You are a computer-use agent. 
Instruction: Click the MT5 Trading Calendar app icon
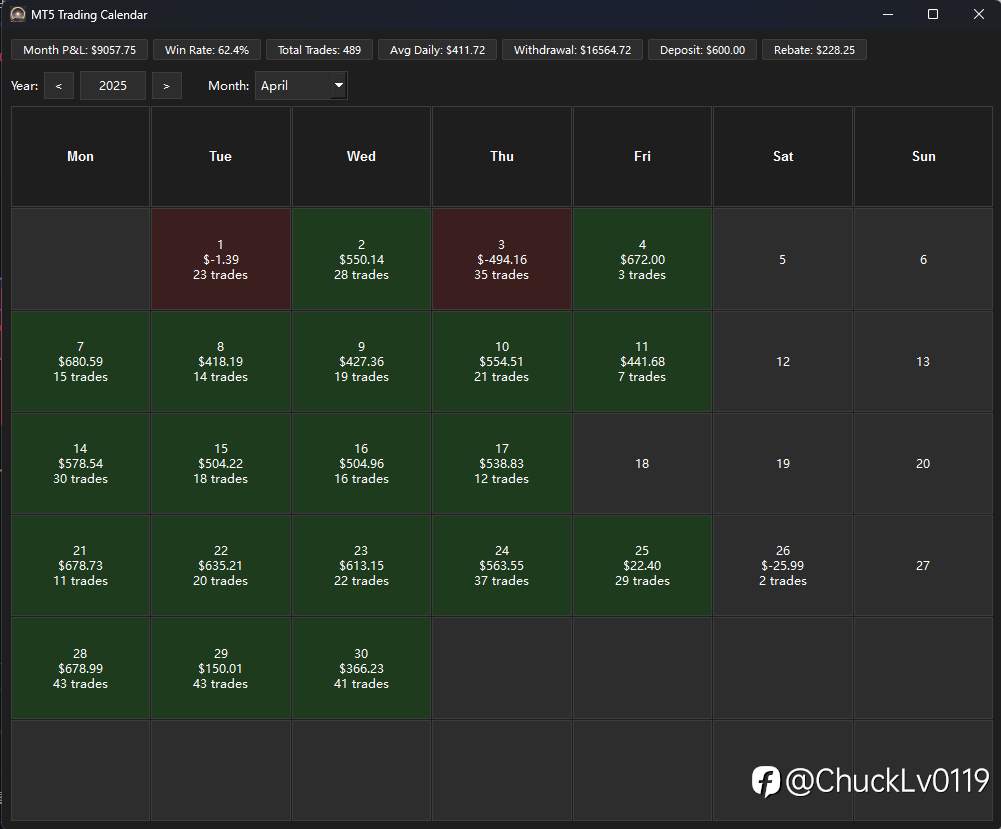18,14
